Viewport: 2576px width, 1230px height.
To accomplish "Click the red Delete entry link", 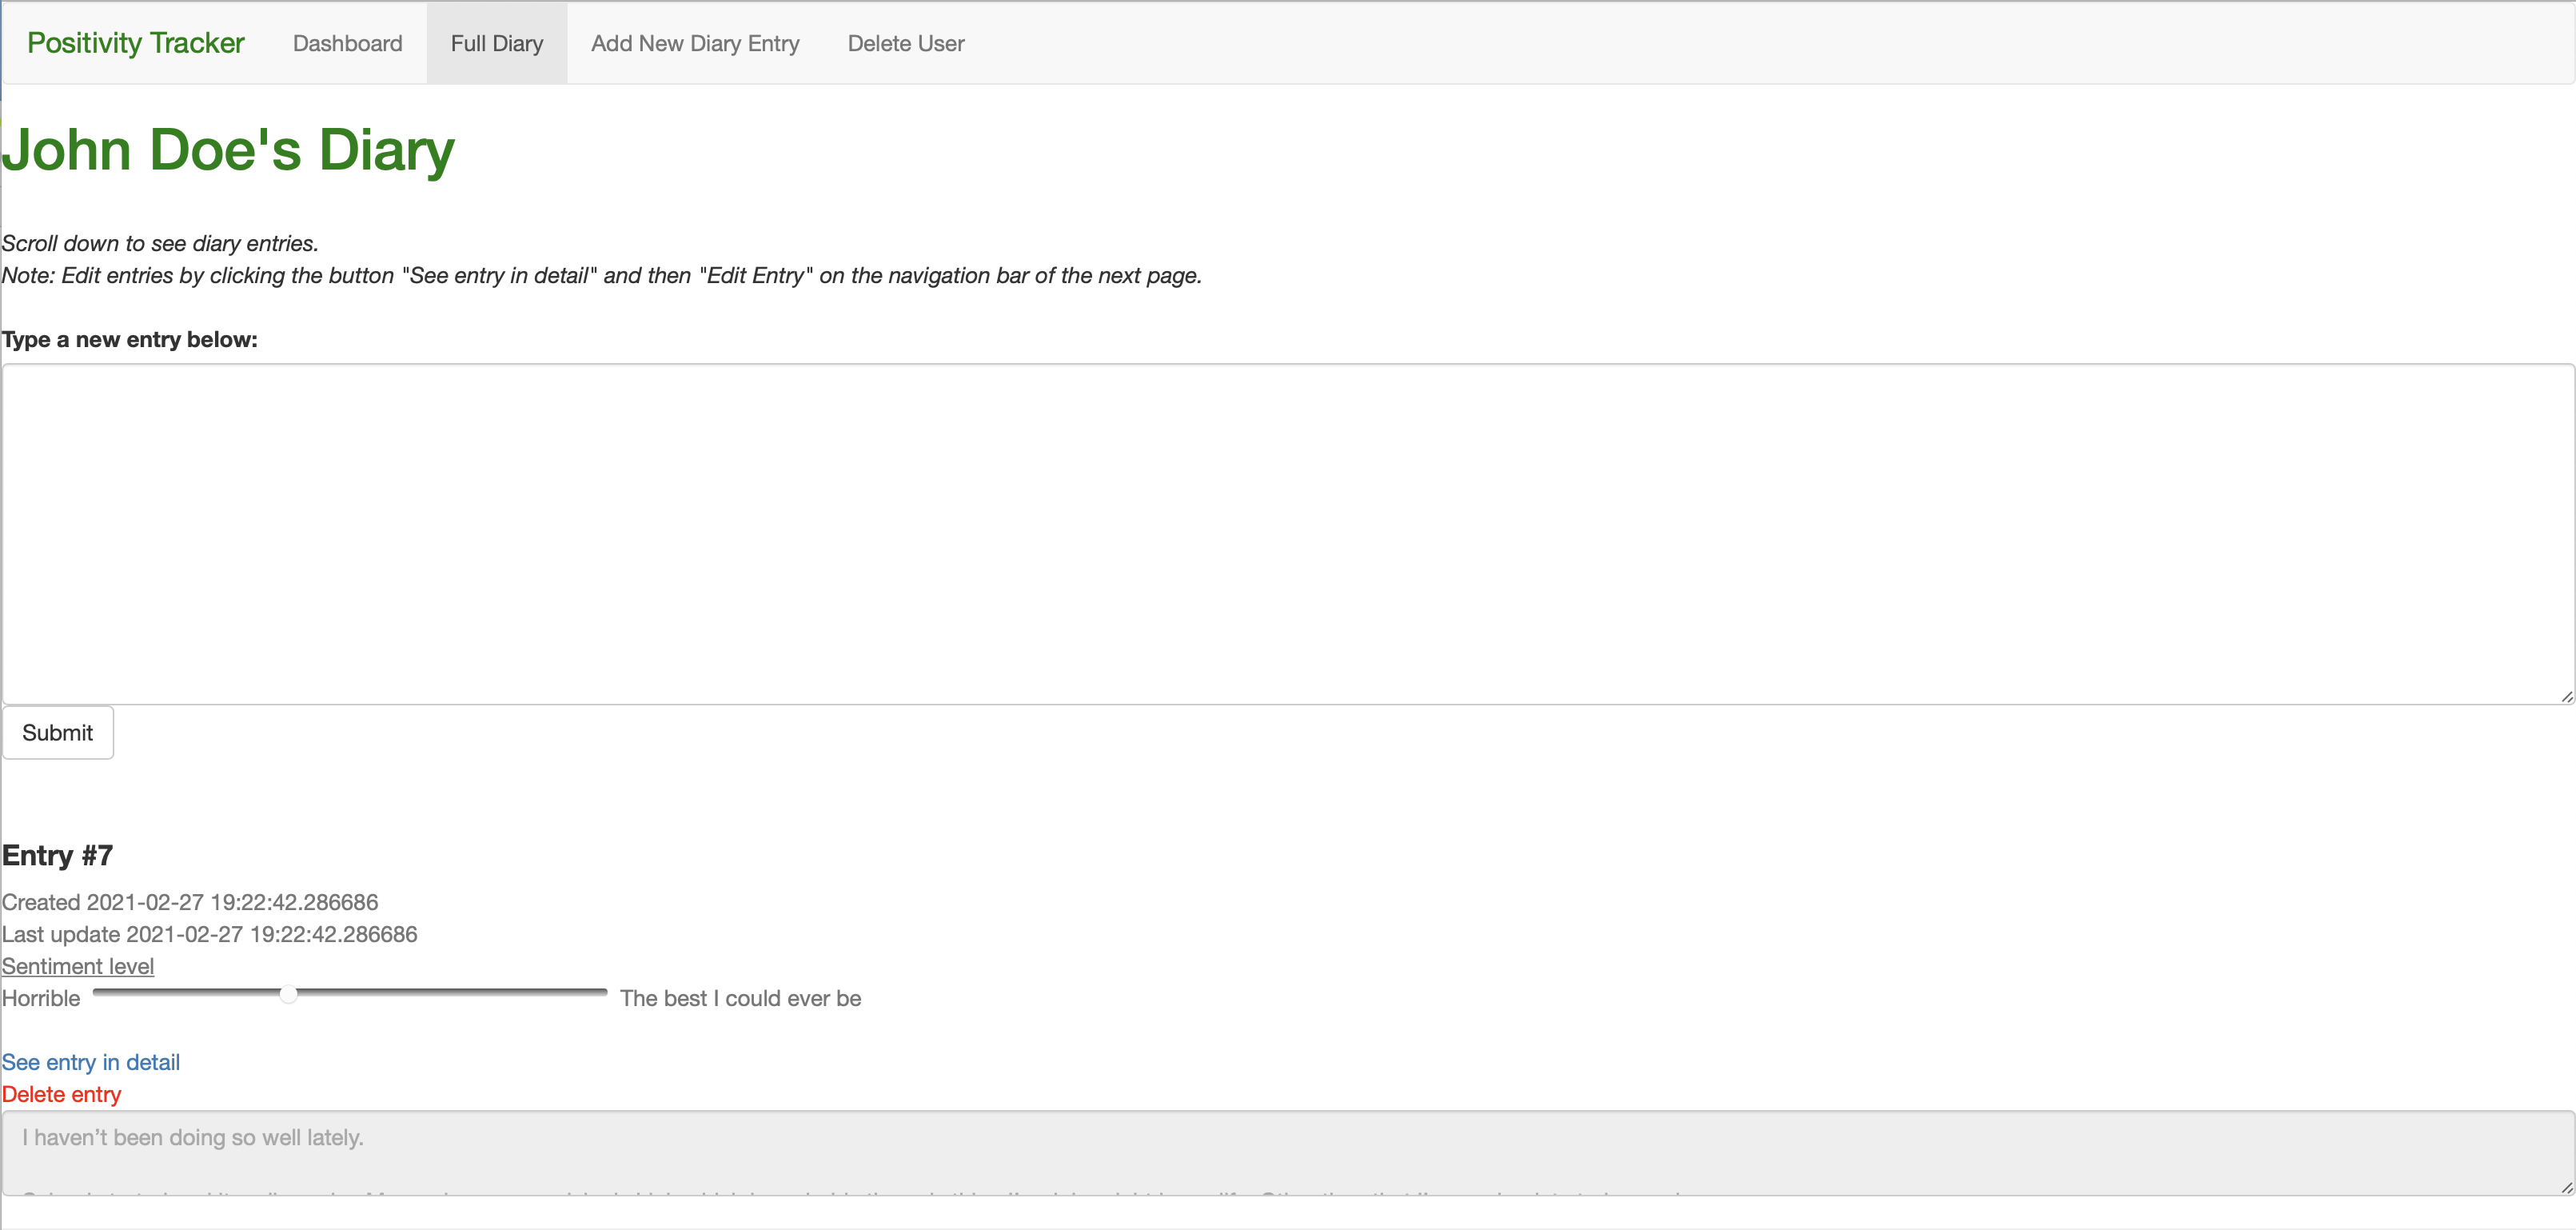I will tap(61, 1094).
